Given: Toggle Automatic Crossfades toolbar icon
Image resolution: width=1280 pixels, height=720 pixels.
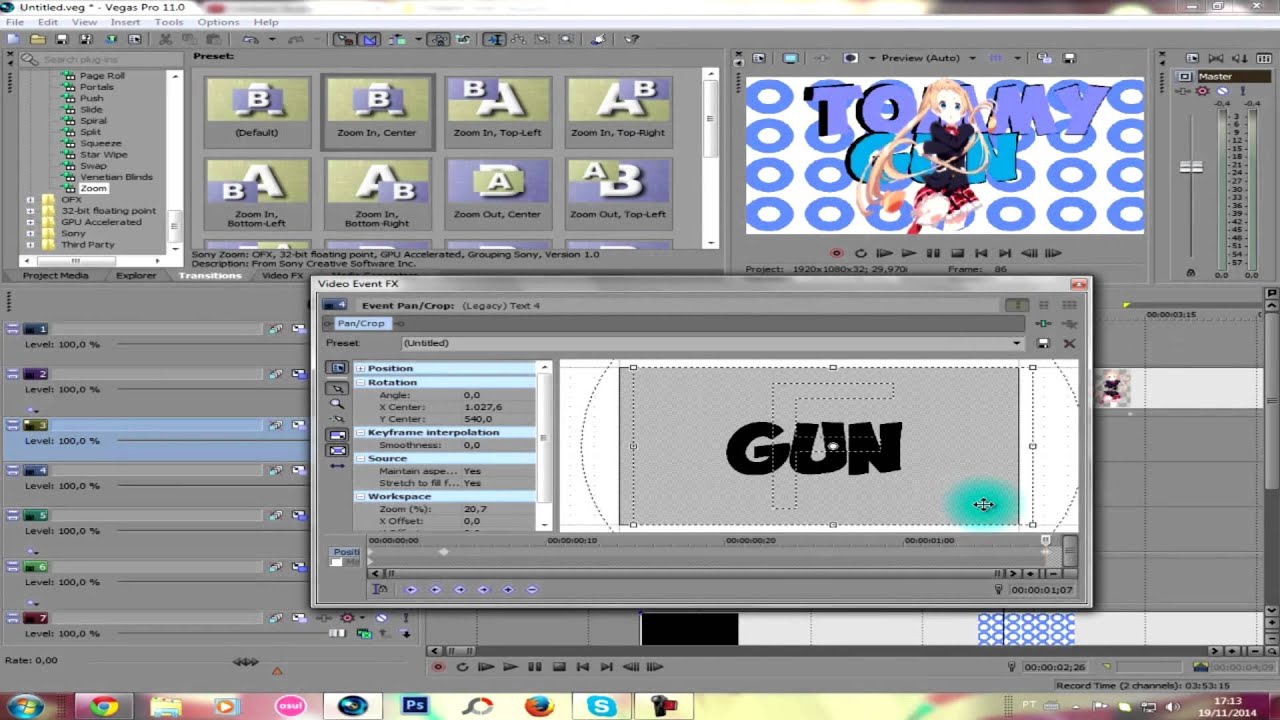Looking at the screenshot, I should [370, 39].
